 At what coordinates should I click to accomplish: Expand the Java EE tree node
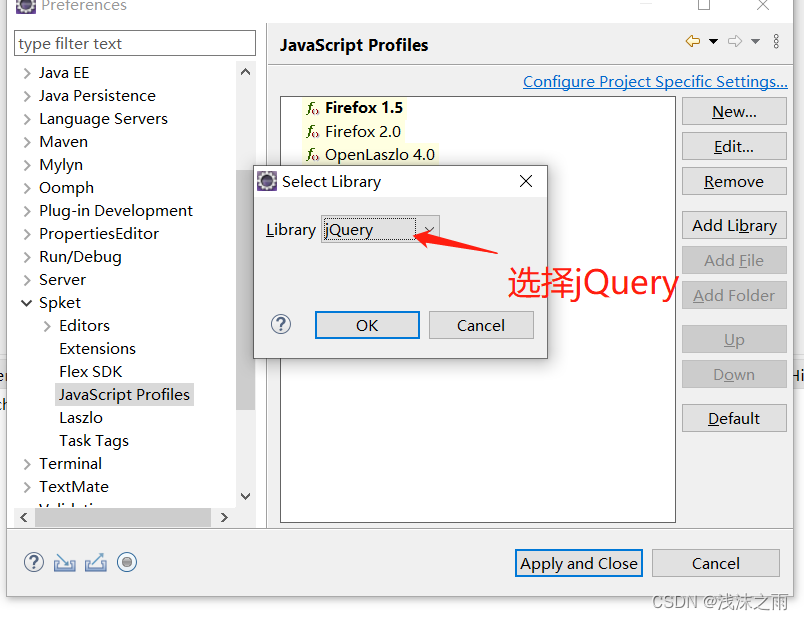click(x=27, y=73)
